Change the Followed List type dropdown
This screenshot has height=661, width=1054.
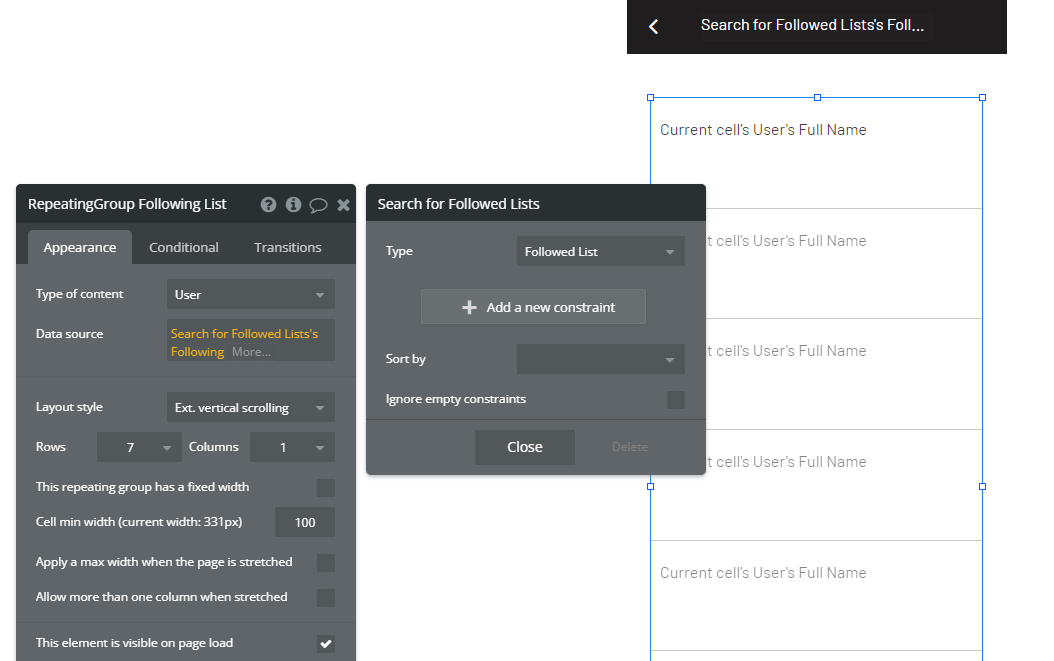[x=600, y=252]
